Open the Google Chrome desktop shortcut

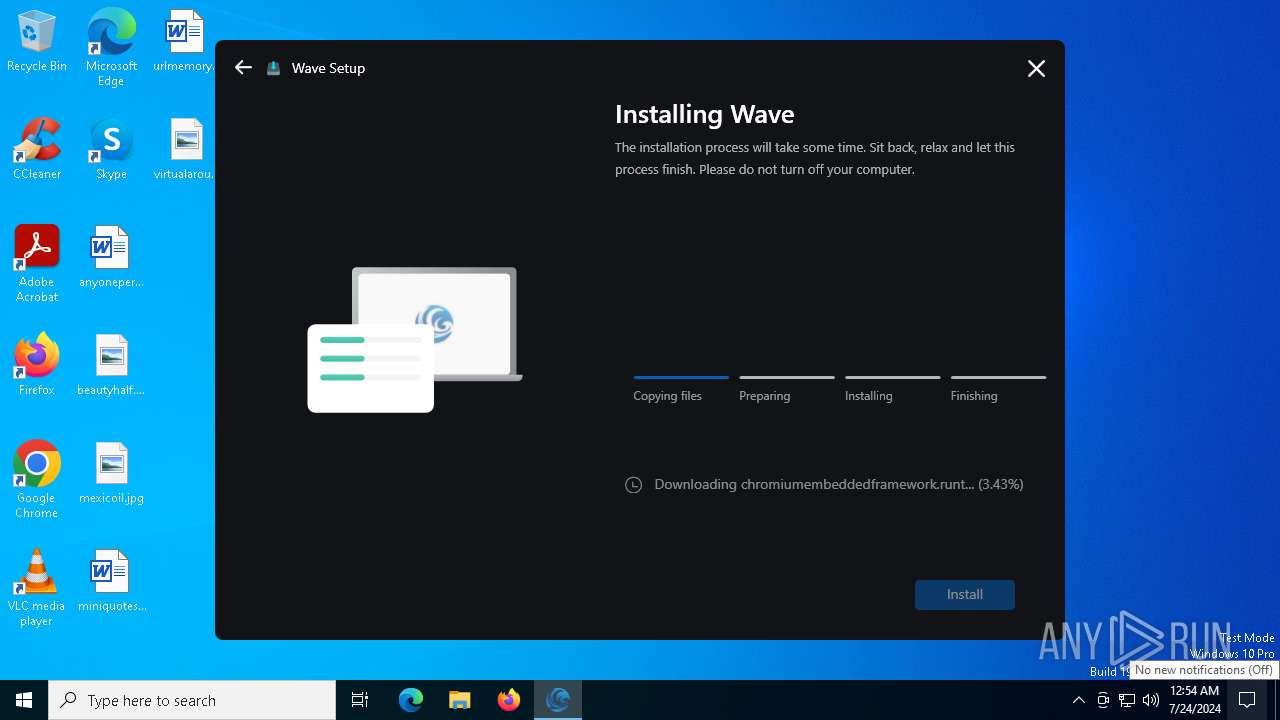(x=37, y=480)
